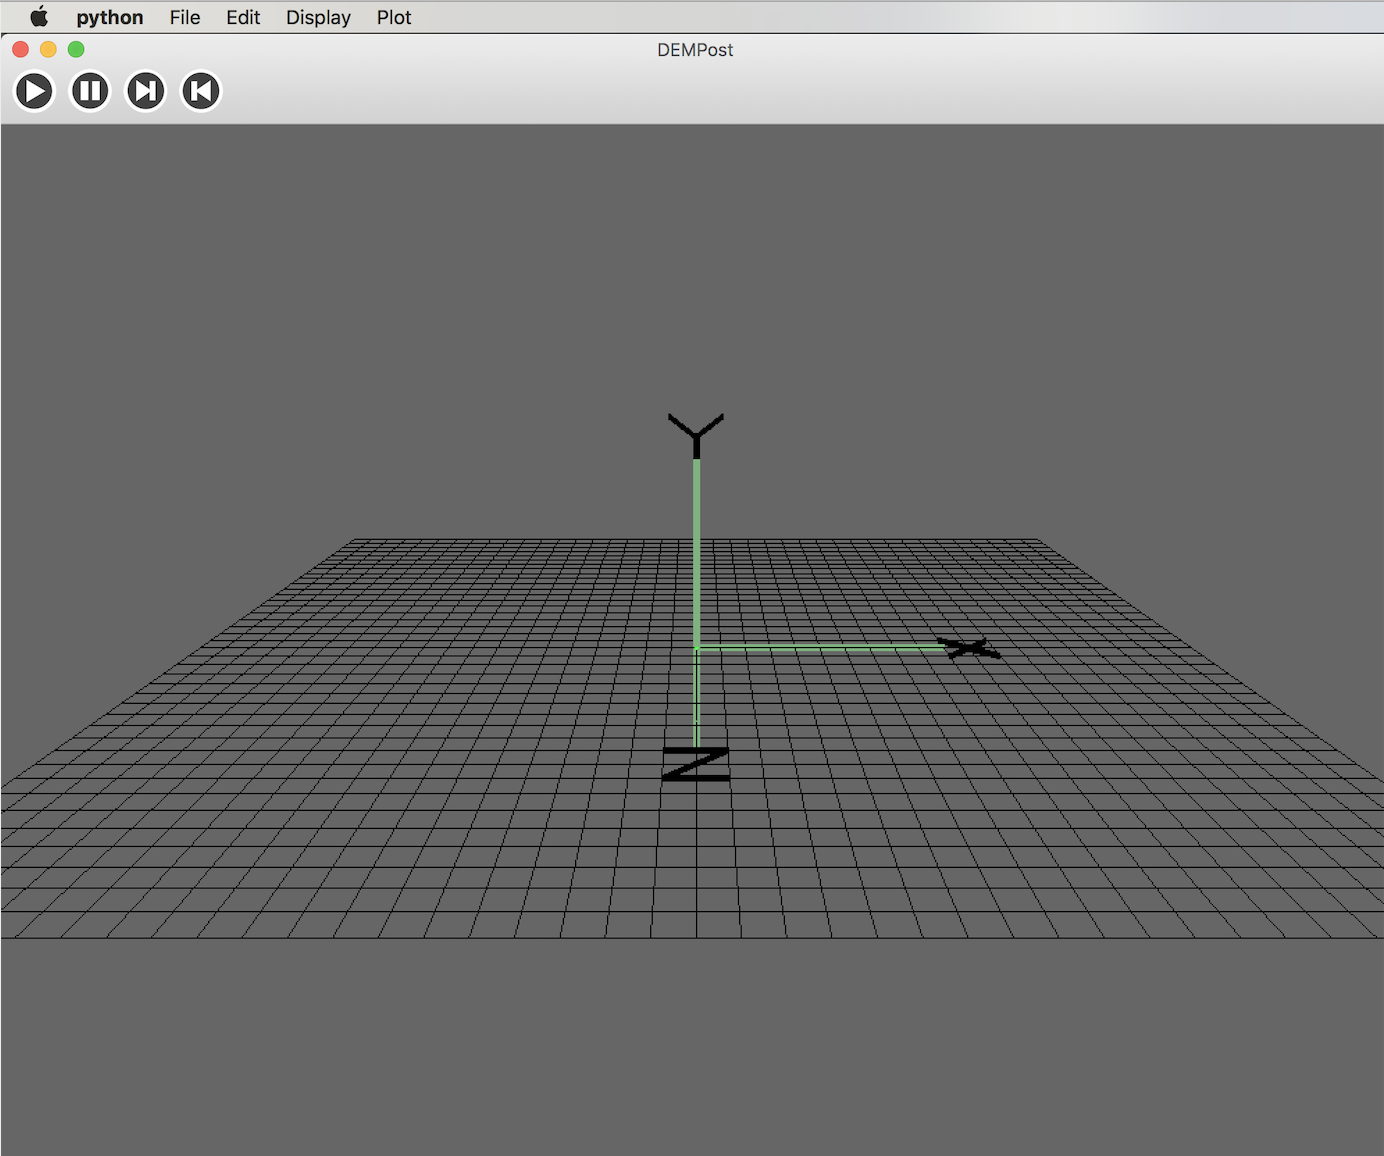The image size is (1384, 1156).
Task: Maximize the DEMPost window
Action: click(x=76, y=49)
